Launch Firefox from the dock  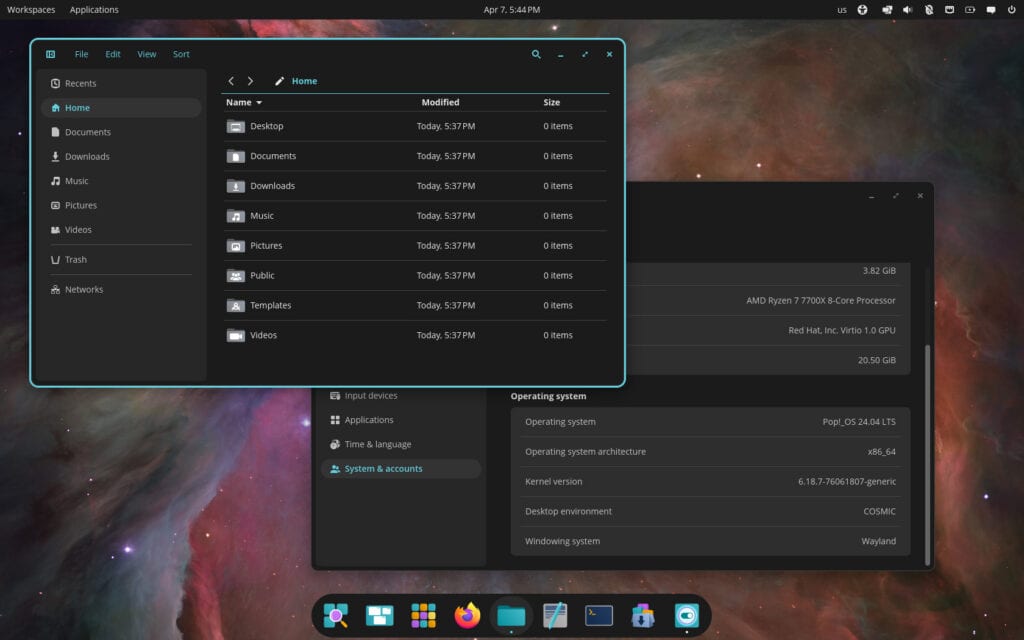tap(467, 616)
